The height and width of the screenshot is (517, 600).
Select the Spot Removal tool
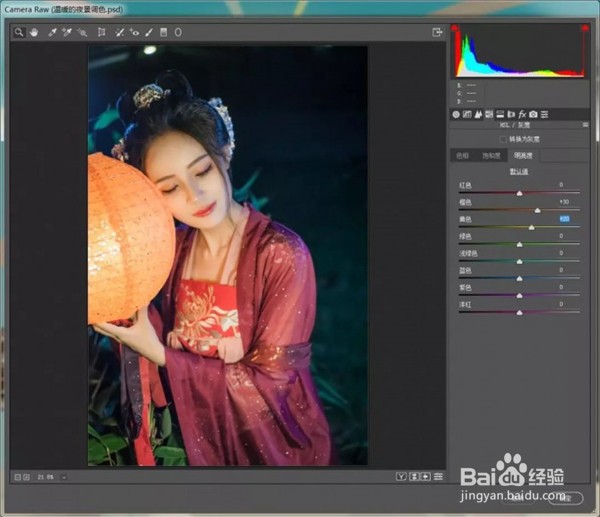pos(119,33)
